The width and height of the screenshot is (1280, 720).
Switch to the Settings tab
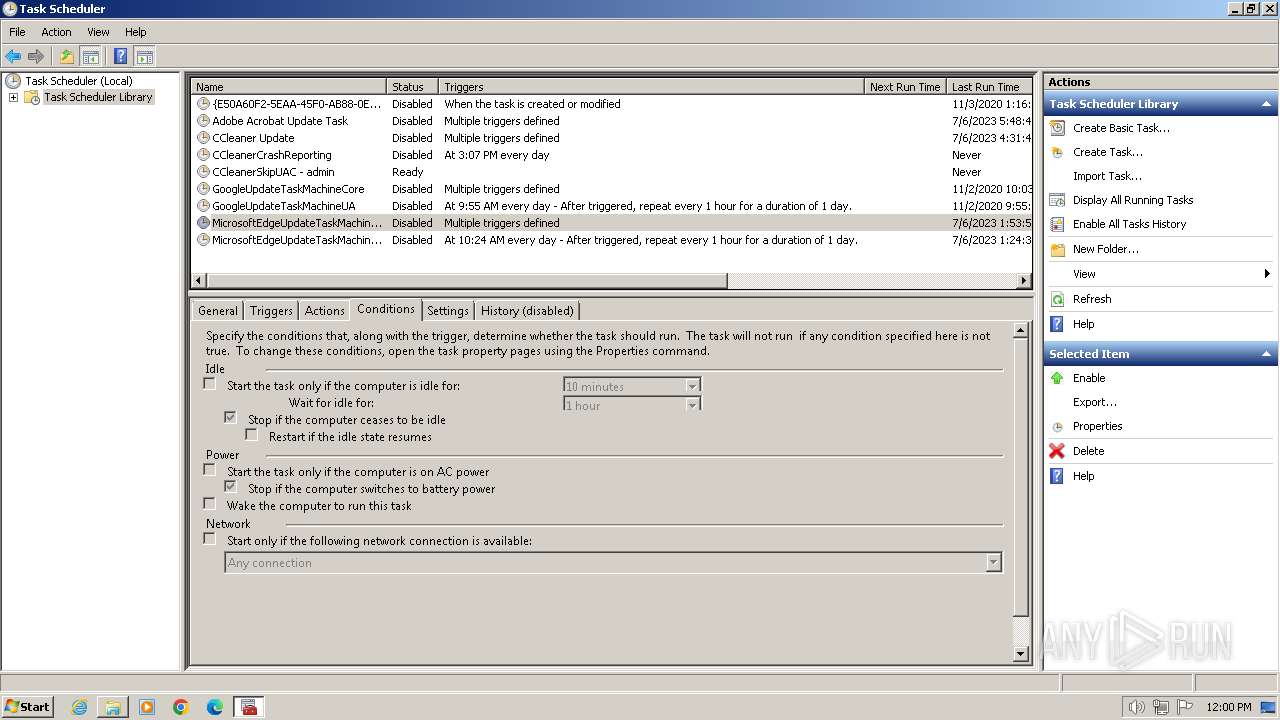(x=448, y=311)
